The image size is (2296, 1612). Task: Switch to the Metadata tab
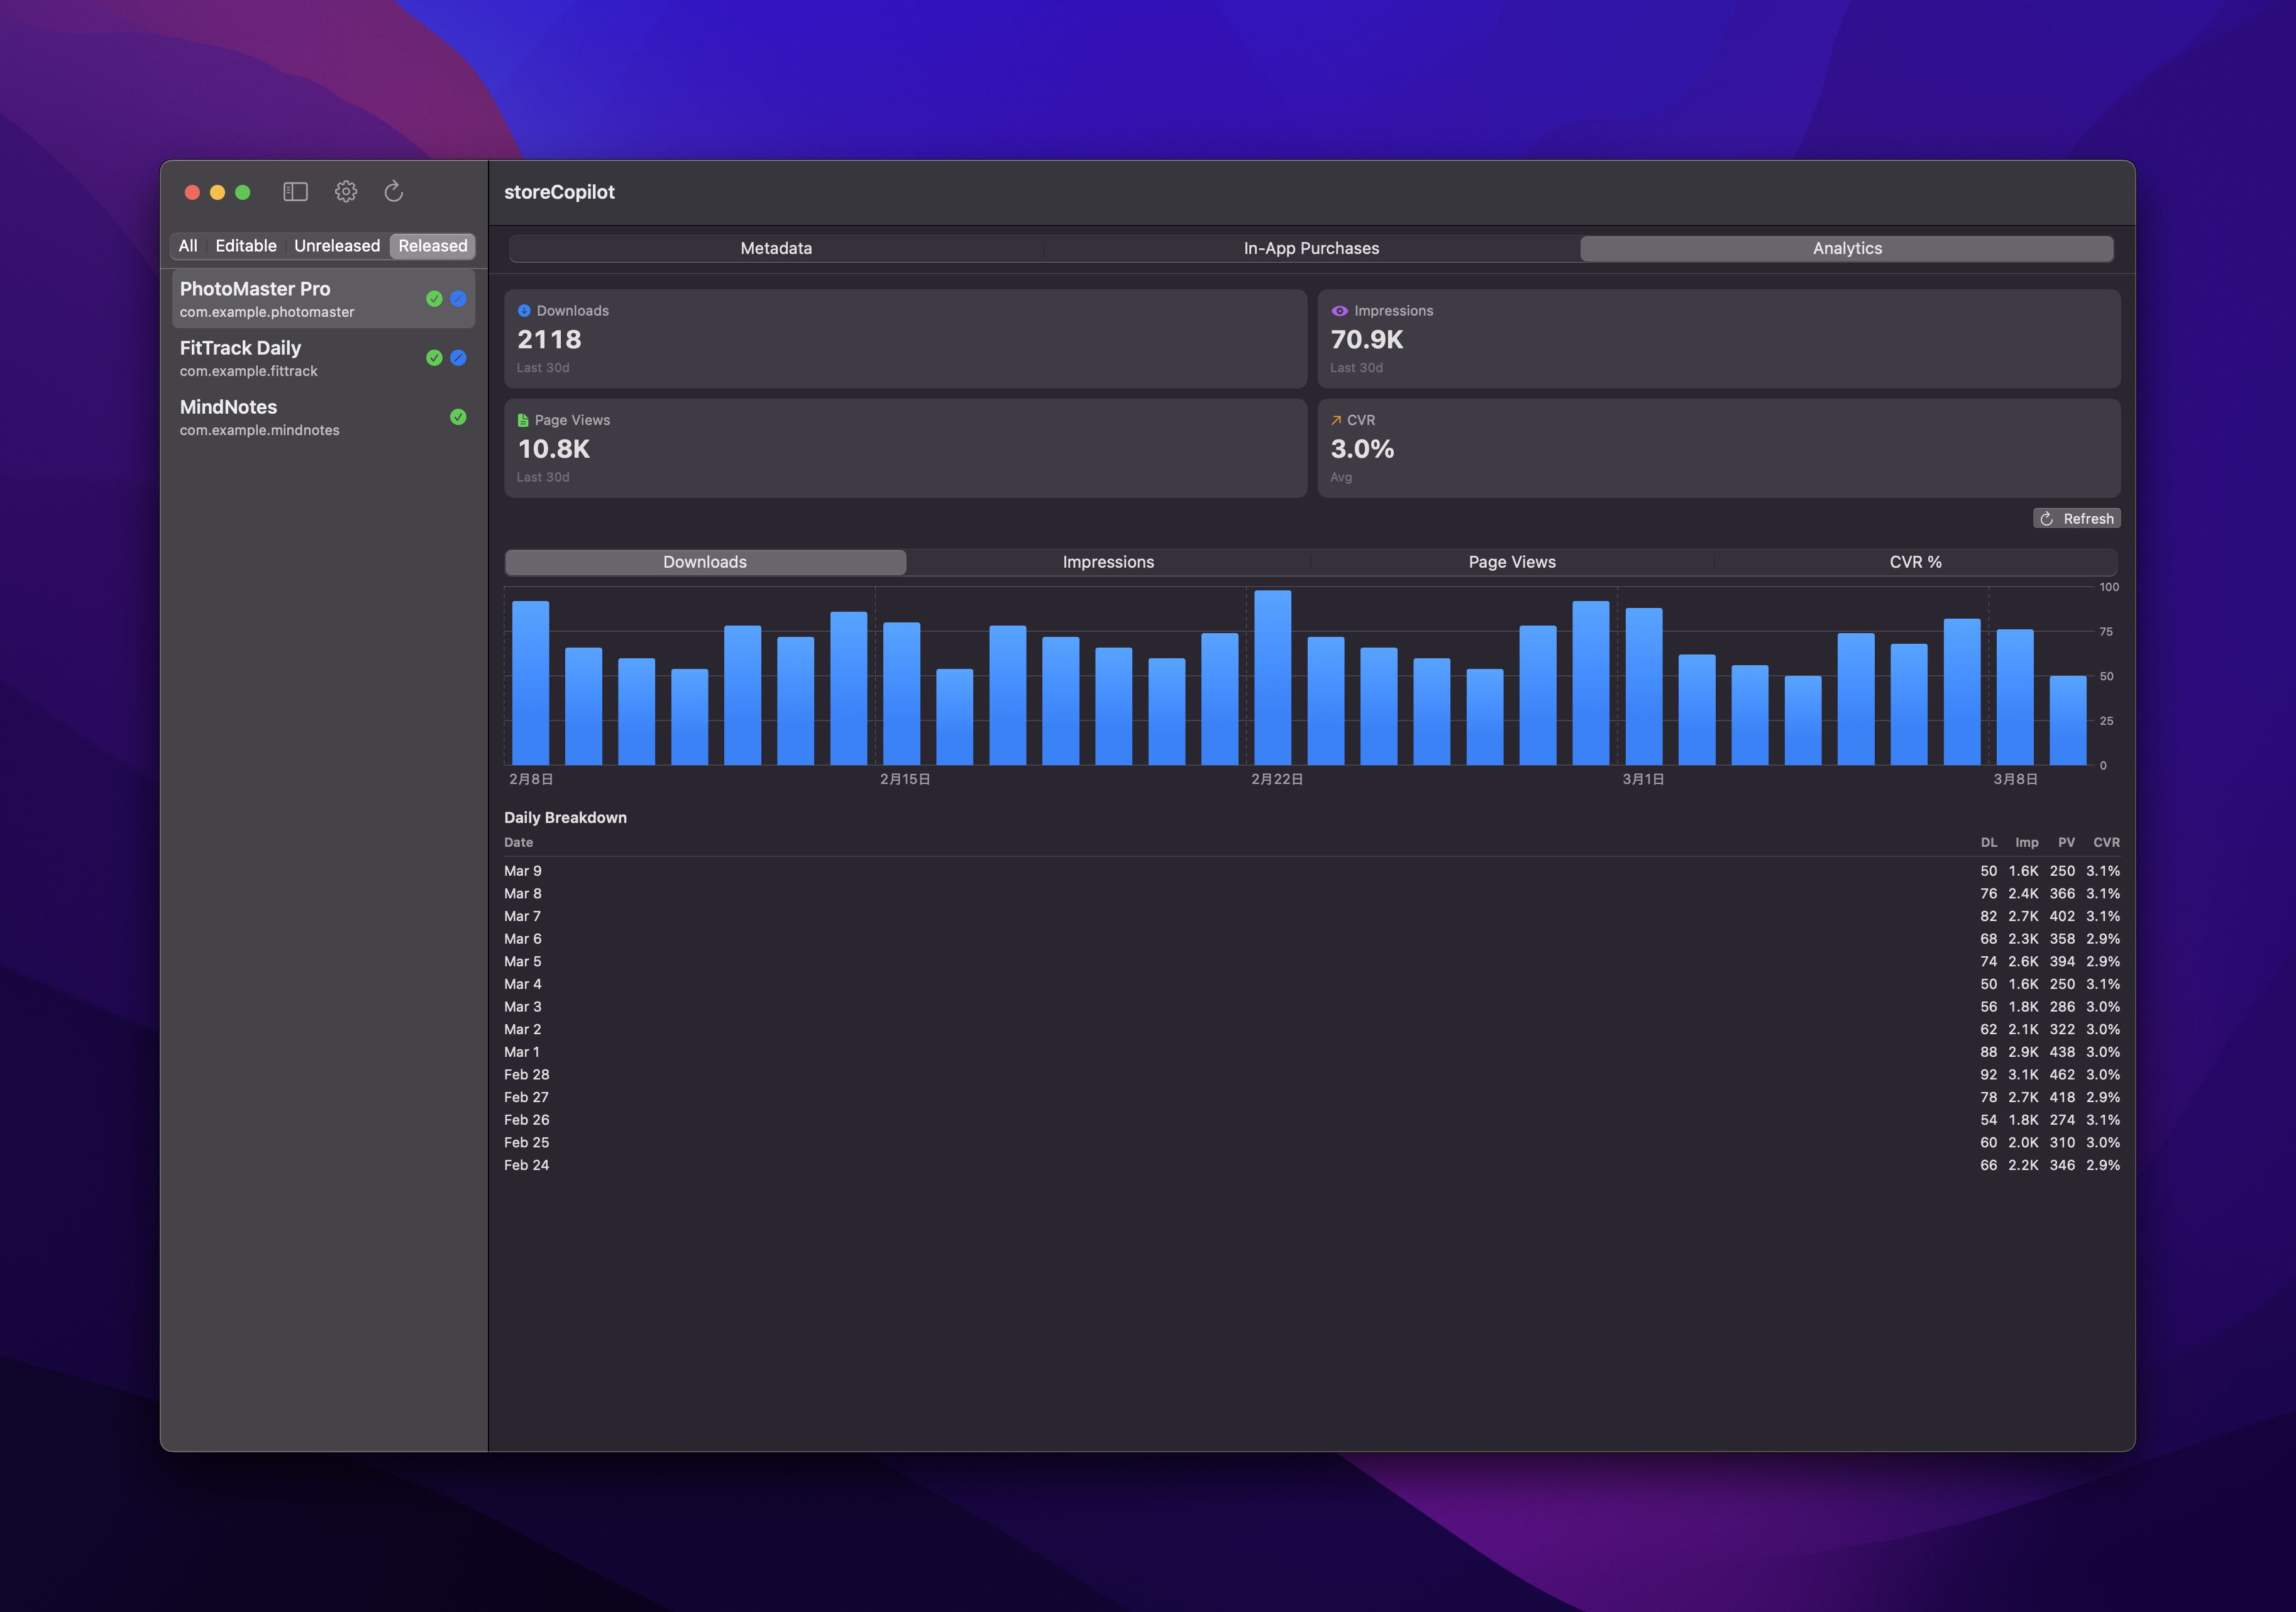[776, 247]
